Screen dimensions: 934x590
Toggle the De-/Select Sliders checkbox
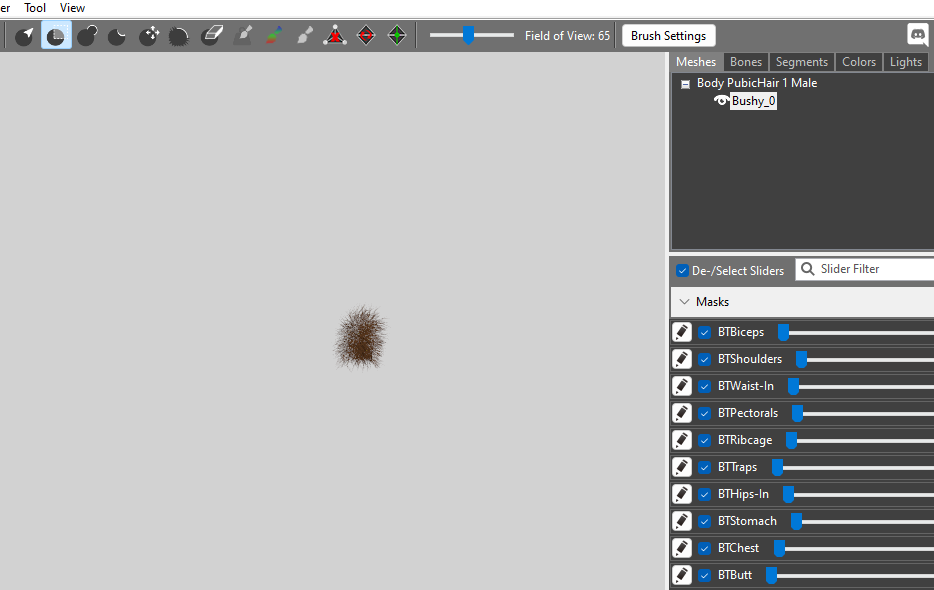coord(683,271)
